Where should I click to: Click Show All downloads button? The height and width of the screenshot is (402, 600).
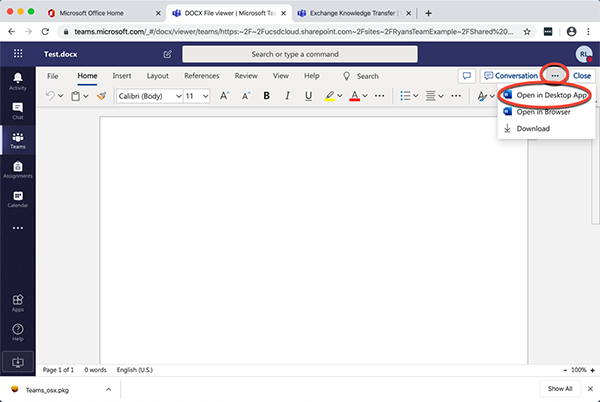pyautogui.click(x=560, y=389)
